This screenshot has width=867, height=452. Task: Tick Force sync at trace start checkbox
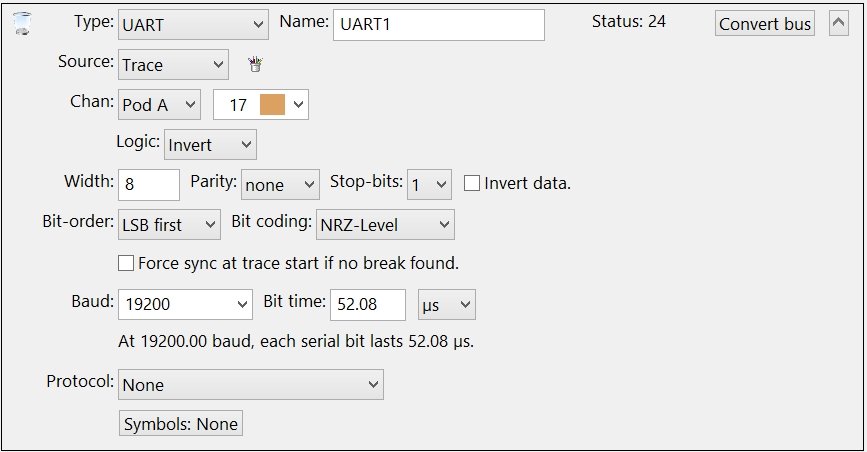tap(126, 263)
